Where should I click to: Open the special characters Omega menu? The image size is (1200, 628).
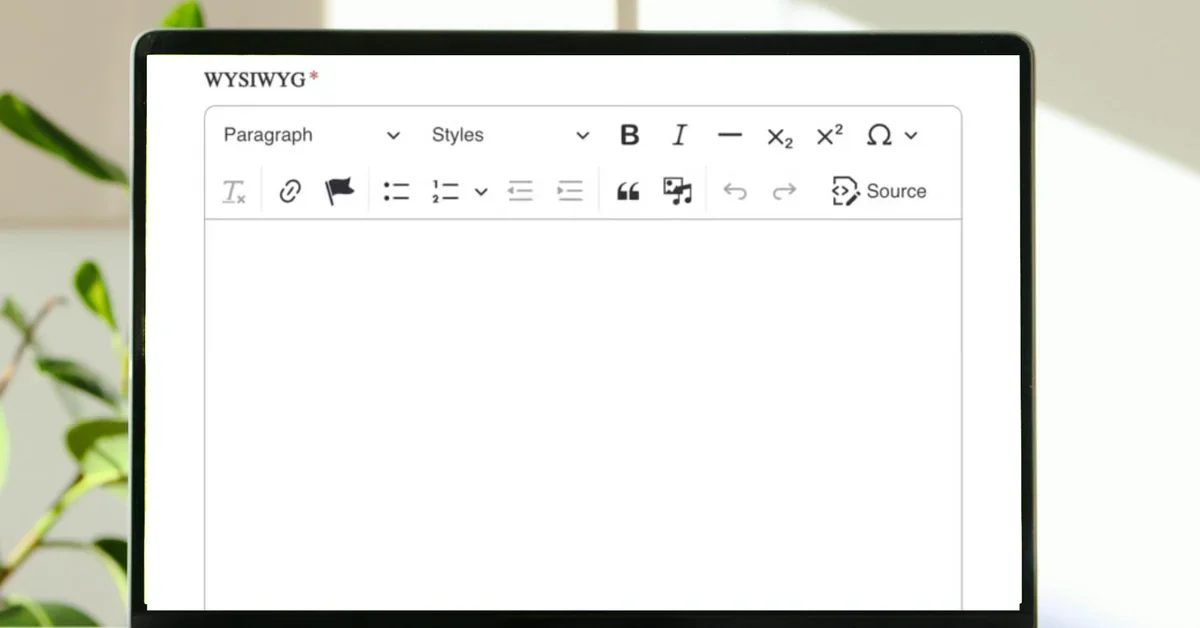click(890, 135)
